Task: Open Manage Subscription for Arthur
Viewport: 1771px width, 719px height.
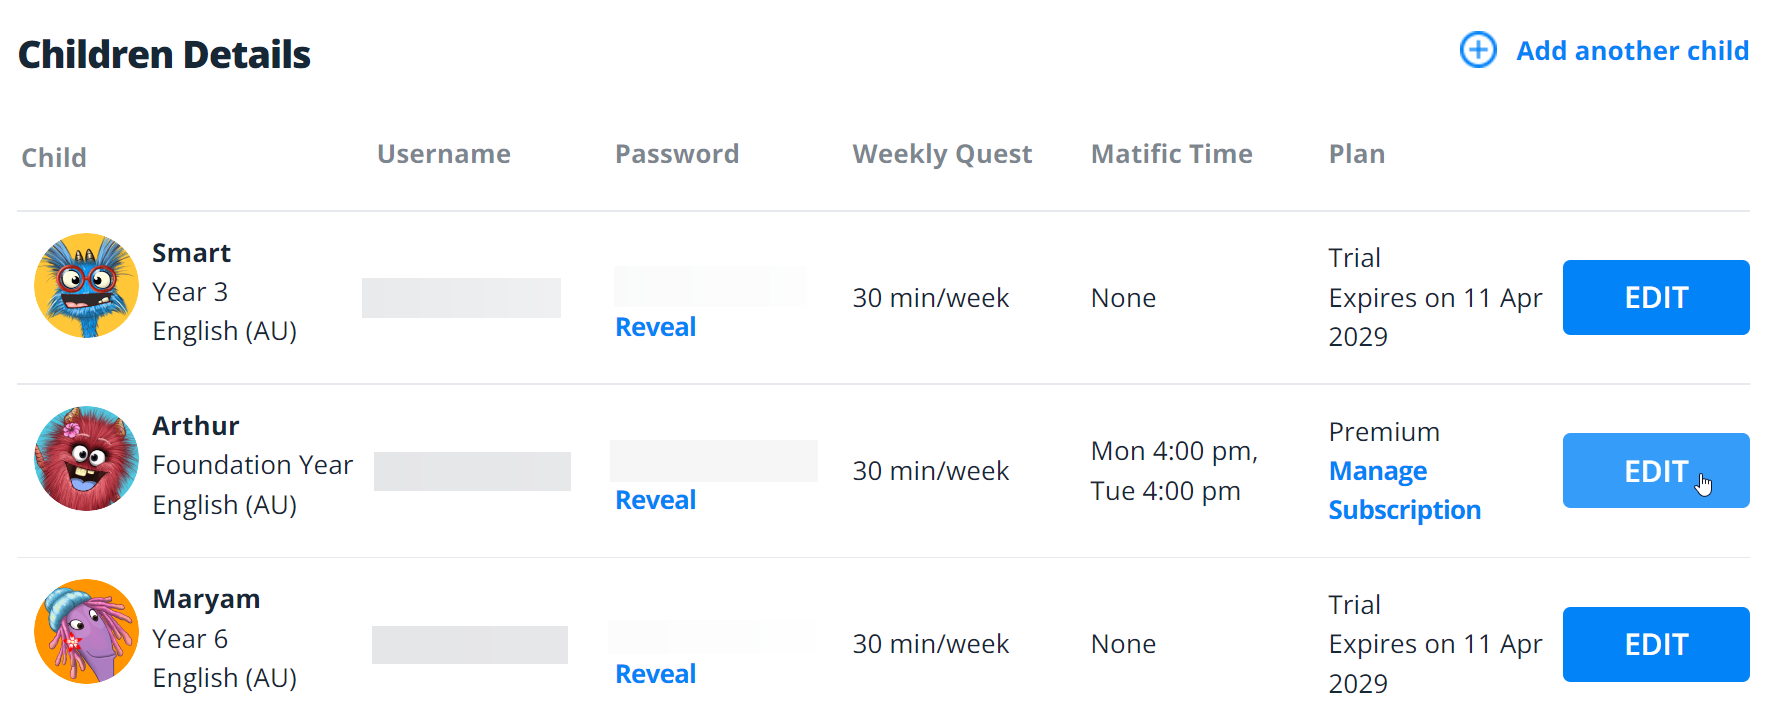Action: 1403,490
